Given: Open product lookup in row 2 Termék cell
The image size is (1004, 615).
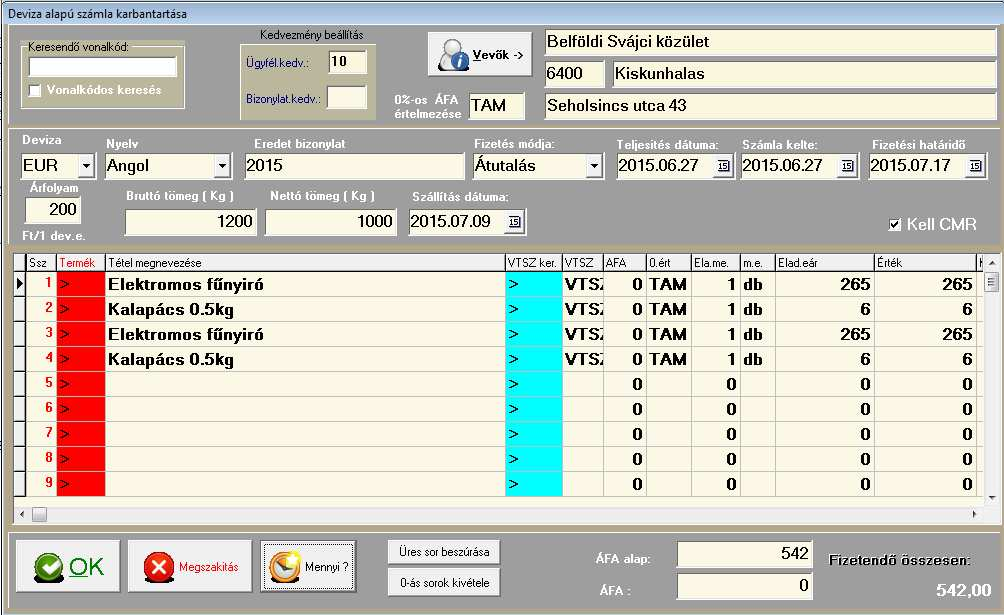Looking at the screenshot, I should click(81, 309).
